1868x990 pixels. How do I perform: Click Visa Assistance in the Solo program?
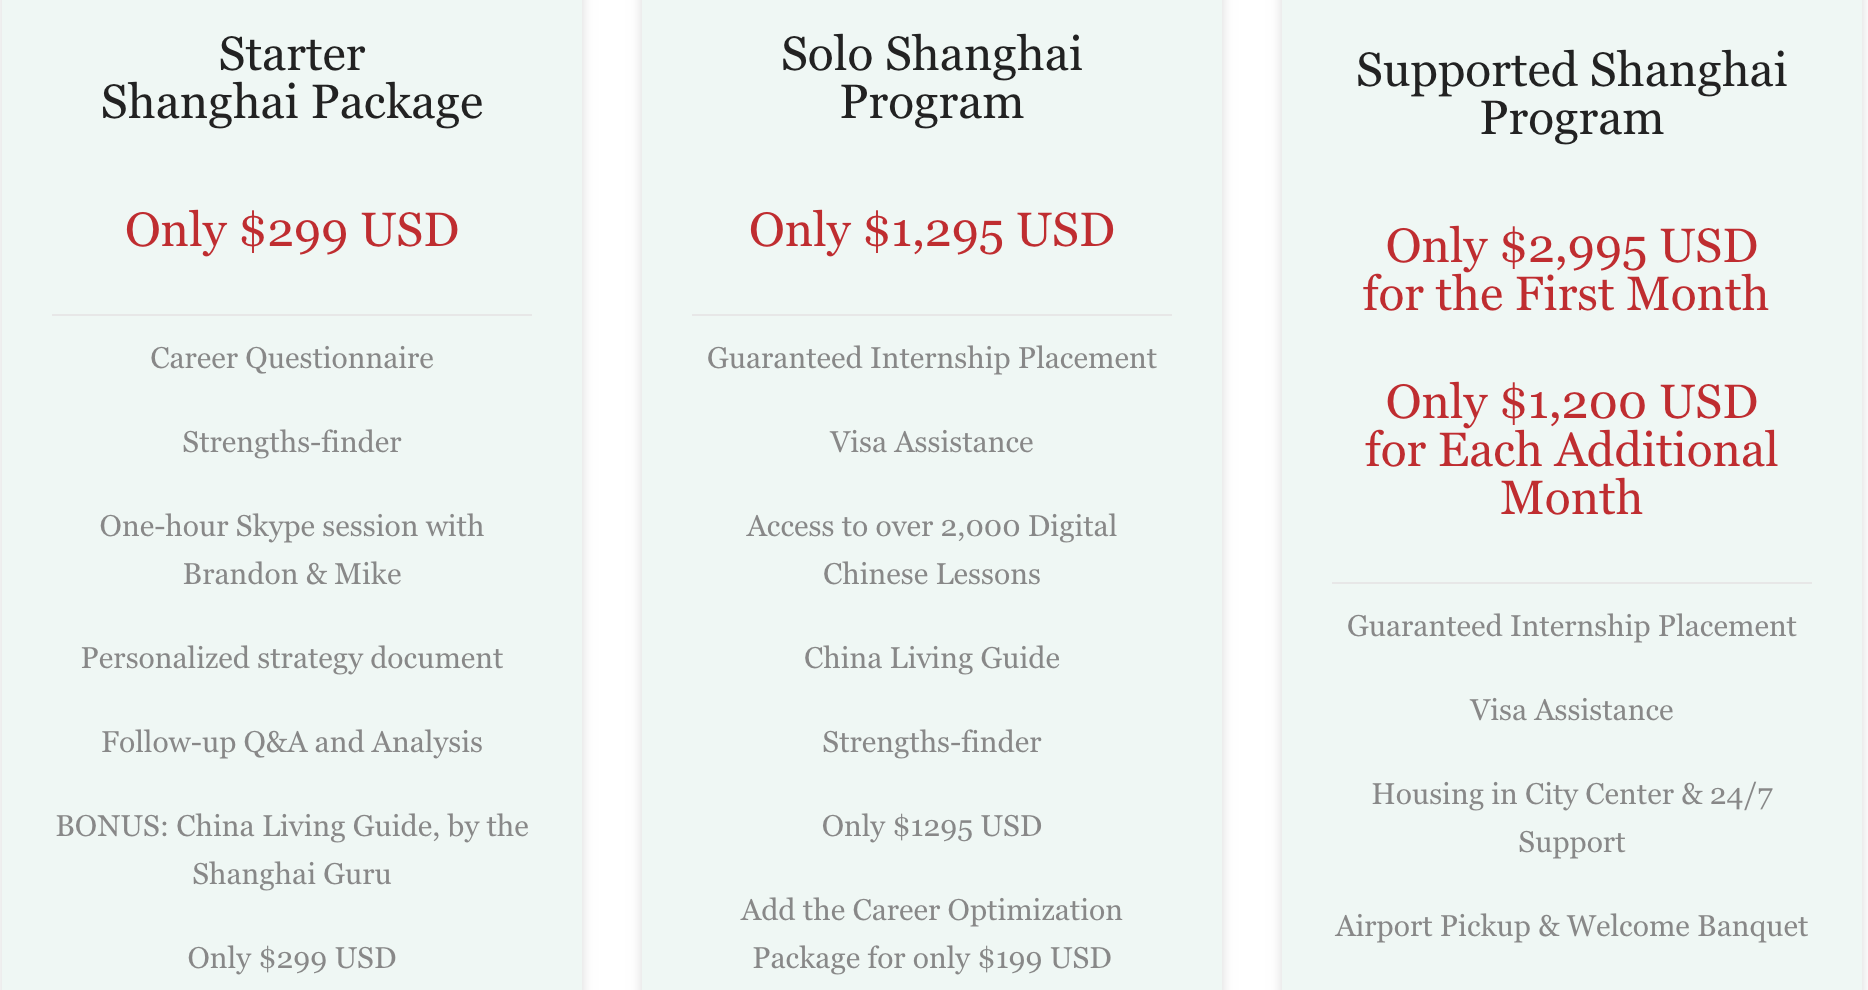point(931,442)
